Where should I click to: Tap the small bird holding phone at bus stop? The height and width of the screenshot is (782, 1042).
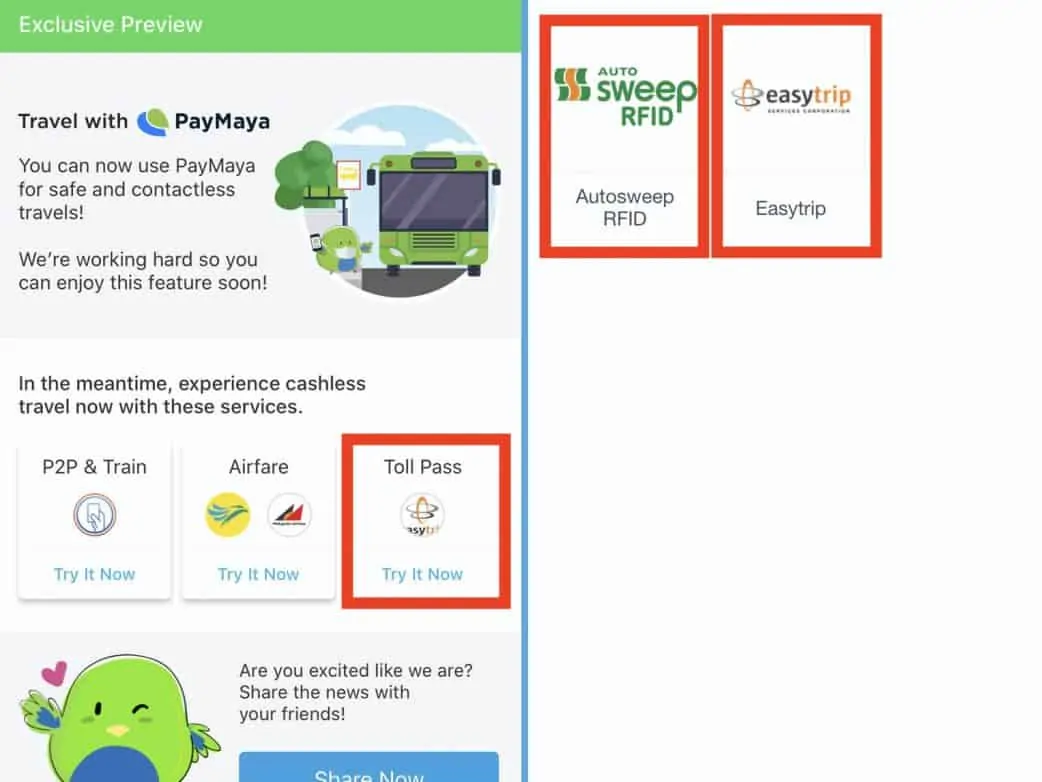(x=339, y=249)
